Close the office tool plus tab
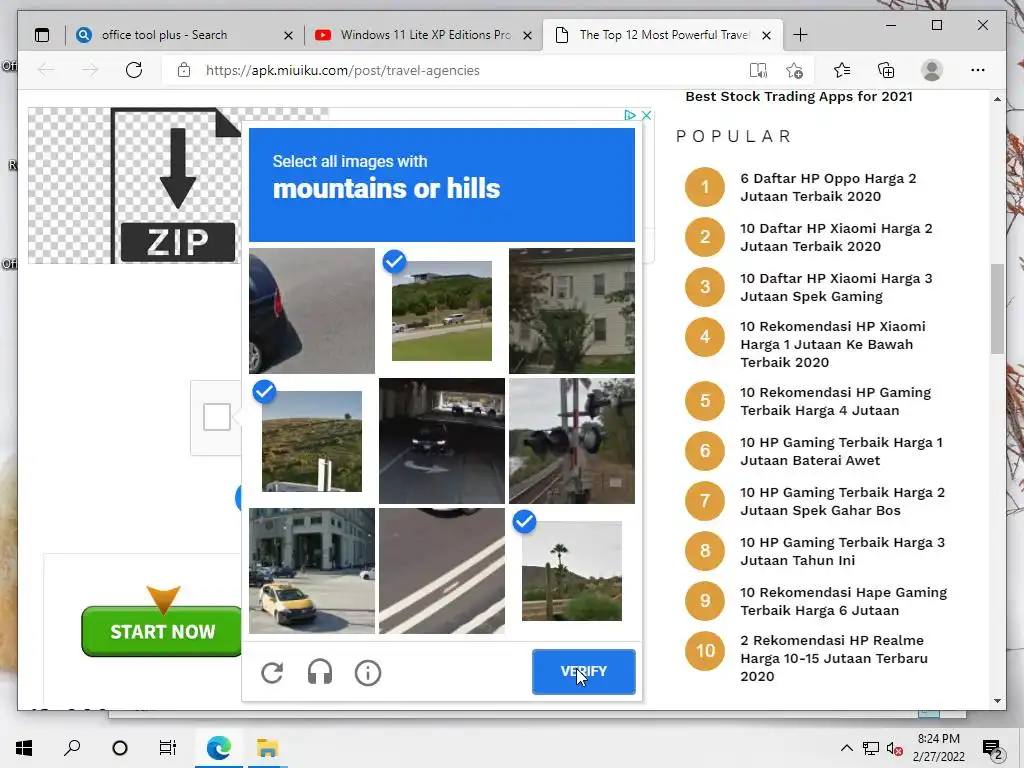The width and height of the screenshot is (1024, 768). pos(288,35)
